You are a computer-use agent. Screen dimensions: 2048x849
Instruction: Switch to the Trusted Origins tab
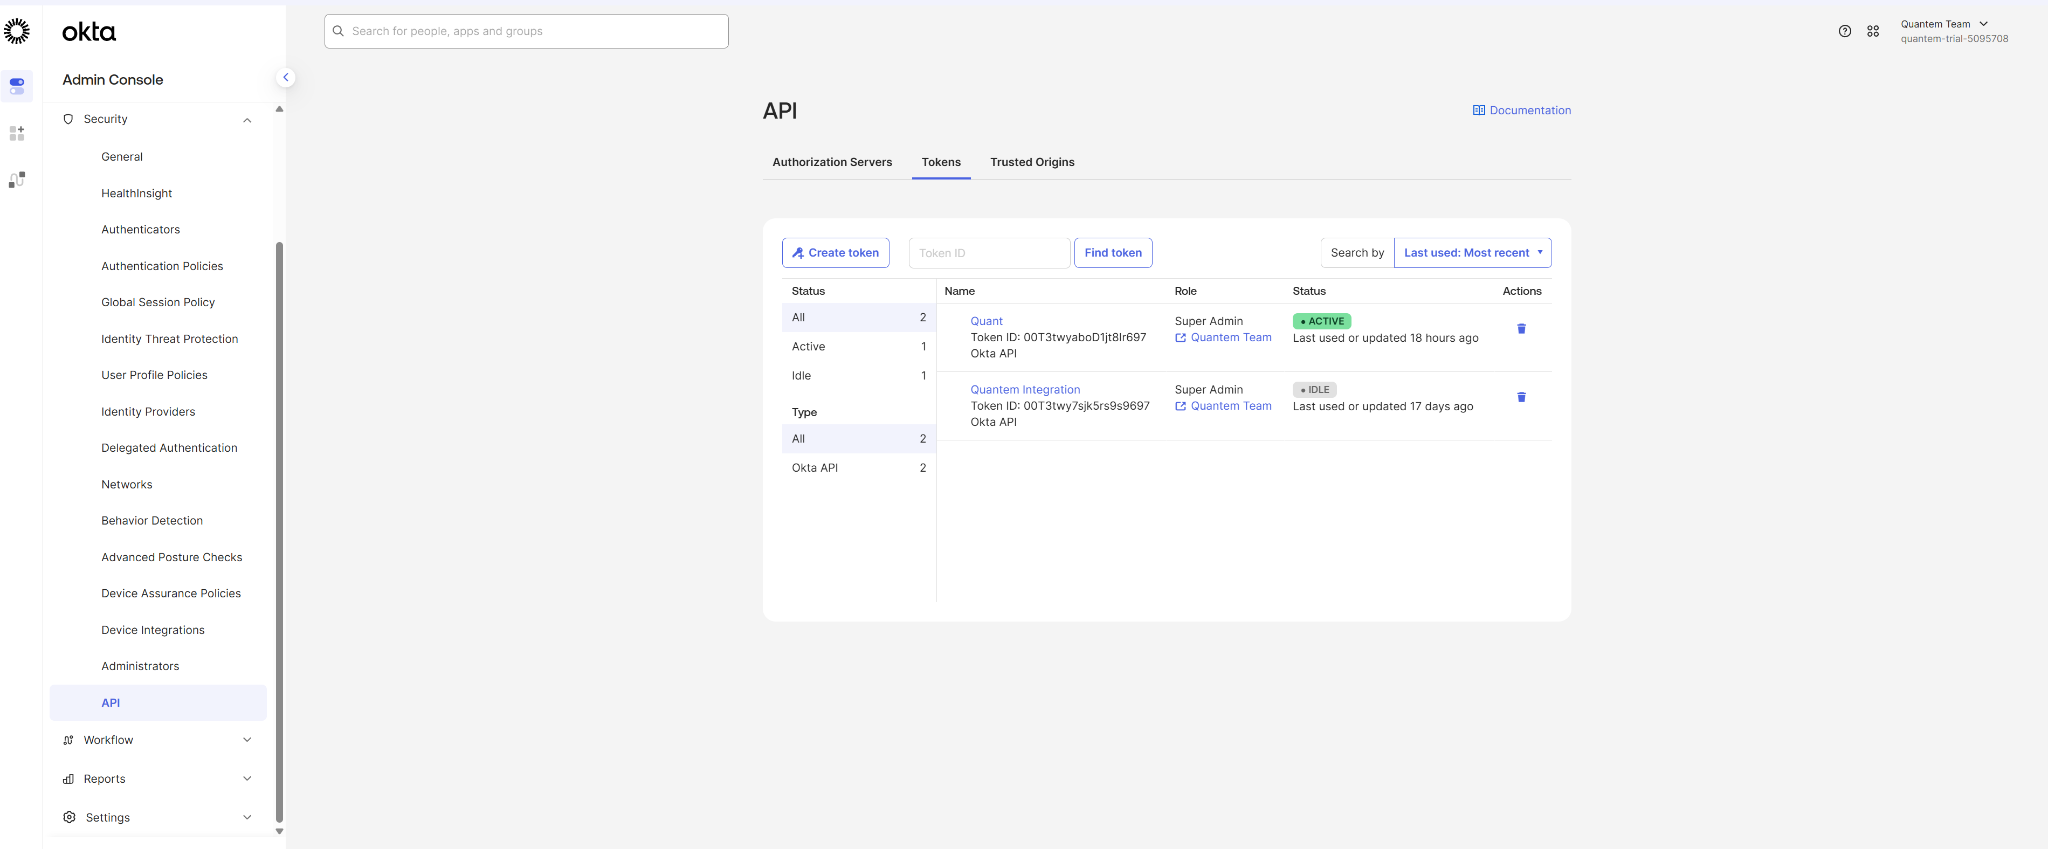coord(1032,162)
